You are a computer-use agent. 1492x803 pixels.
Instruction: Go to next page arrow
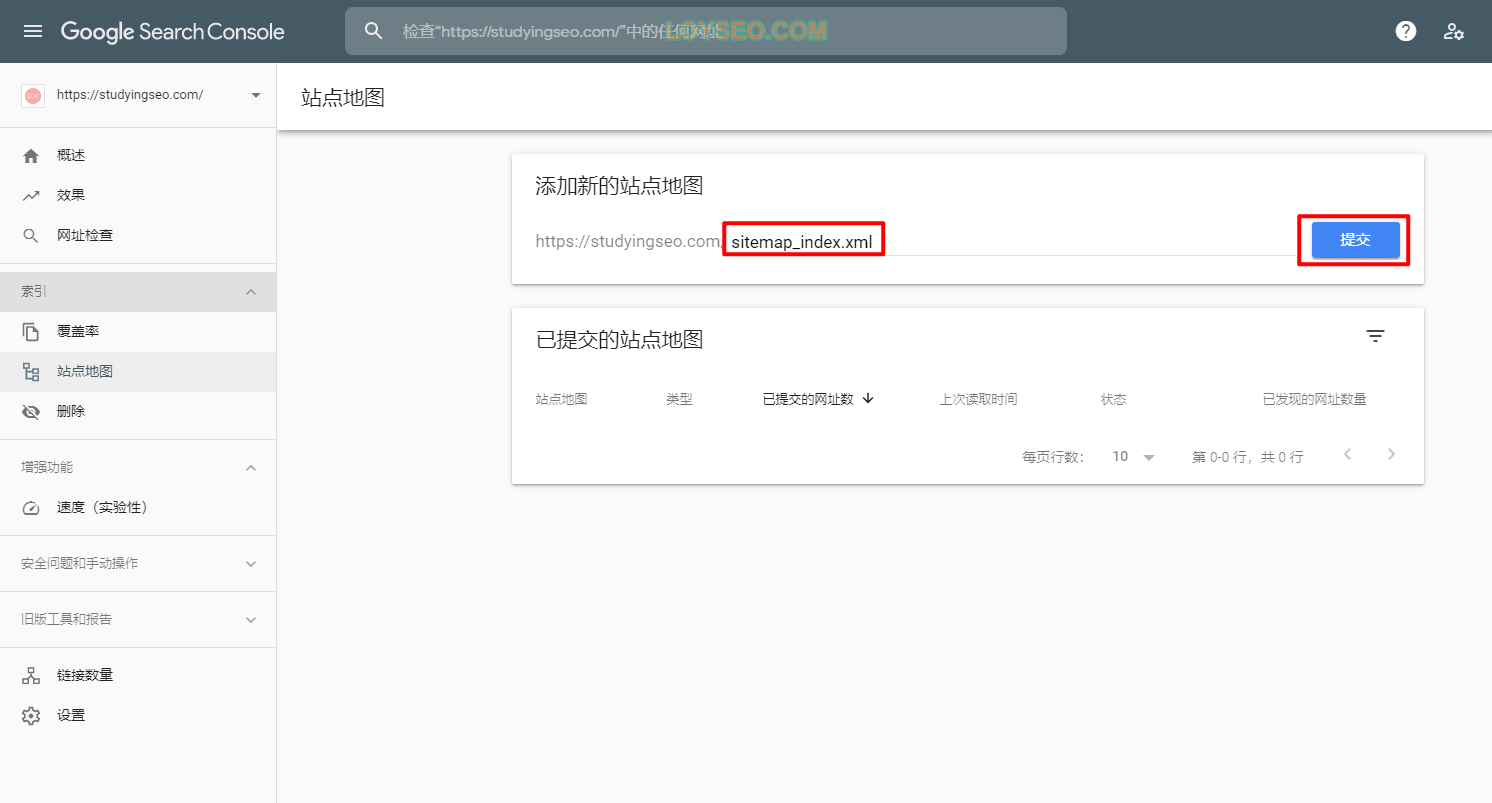tap(1391, 454)
